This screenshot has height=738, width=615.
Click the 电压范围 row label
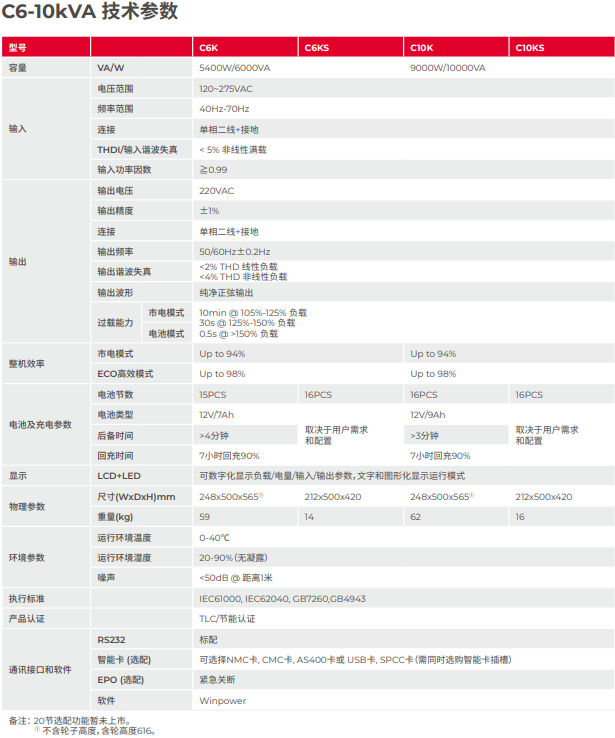pos(115,88)
